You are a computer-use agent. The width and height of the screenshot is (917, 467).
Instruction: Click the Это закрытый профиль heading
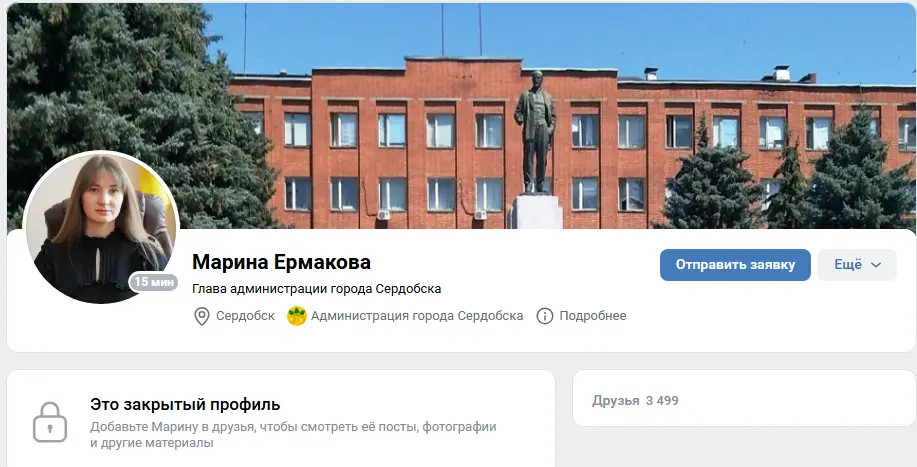pyautogui.click(x=185, y=404)
